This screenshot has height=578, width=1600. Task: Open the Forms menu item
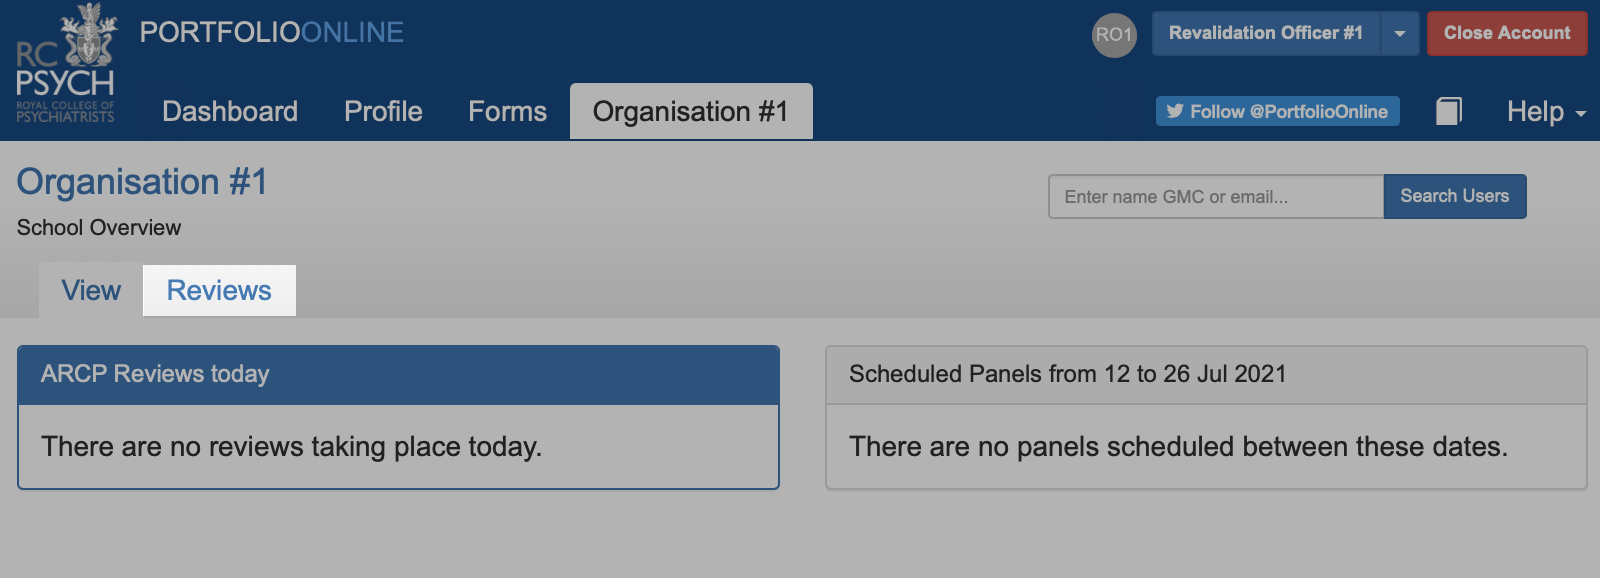507,111
